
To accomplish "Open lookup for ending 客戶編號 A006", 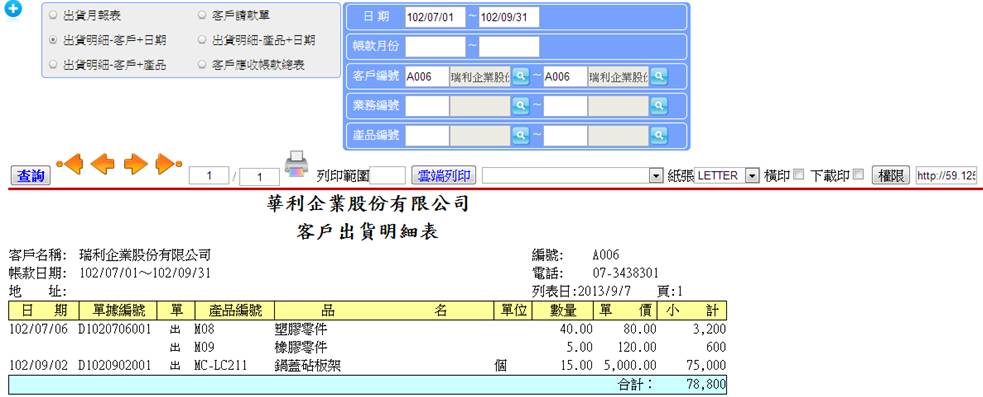I will click(x=658, y=77).
